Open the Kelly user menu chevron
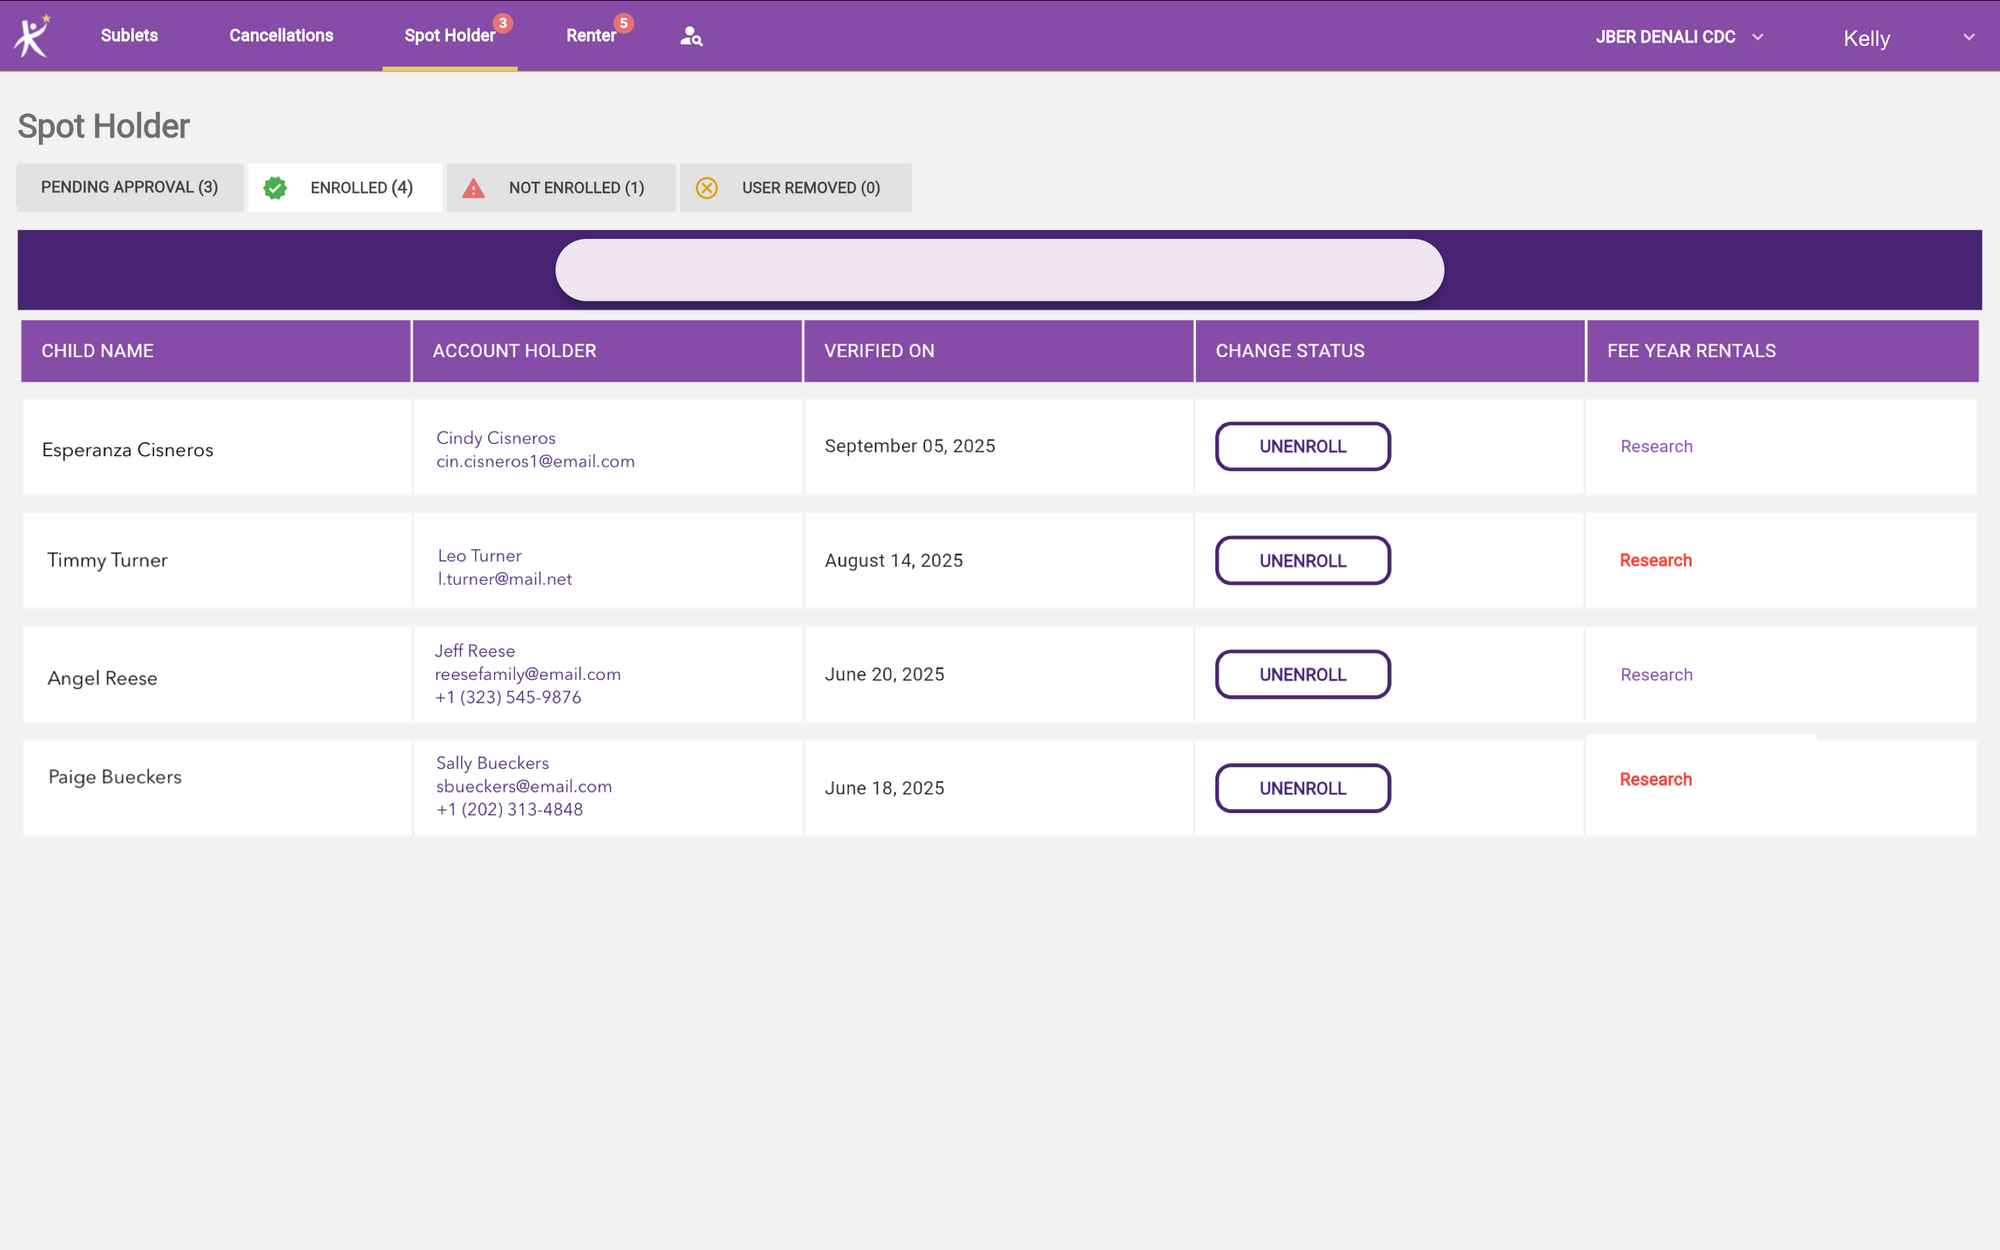Image resolution: width=2000 pixels, height=1250 pixels. [x=1968, y=37]
